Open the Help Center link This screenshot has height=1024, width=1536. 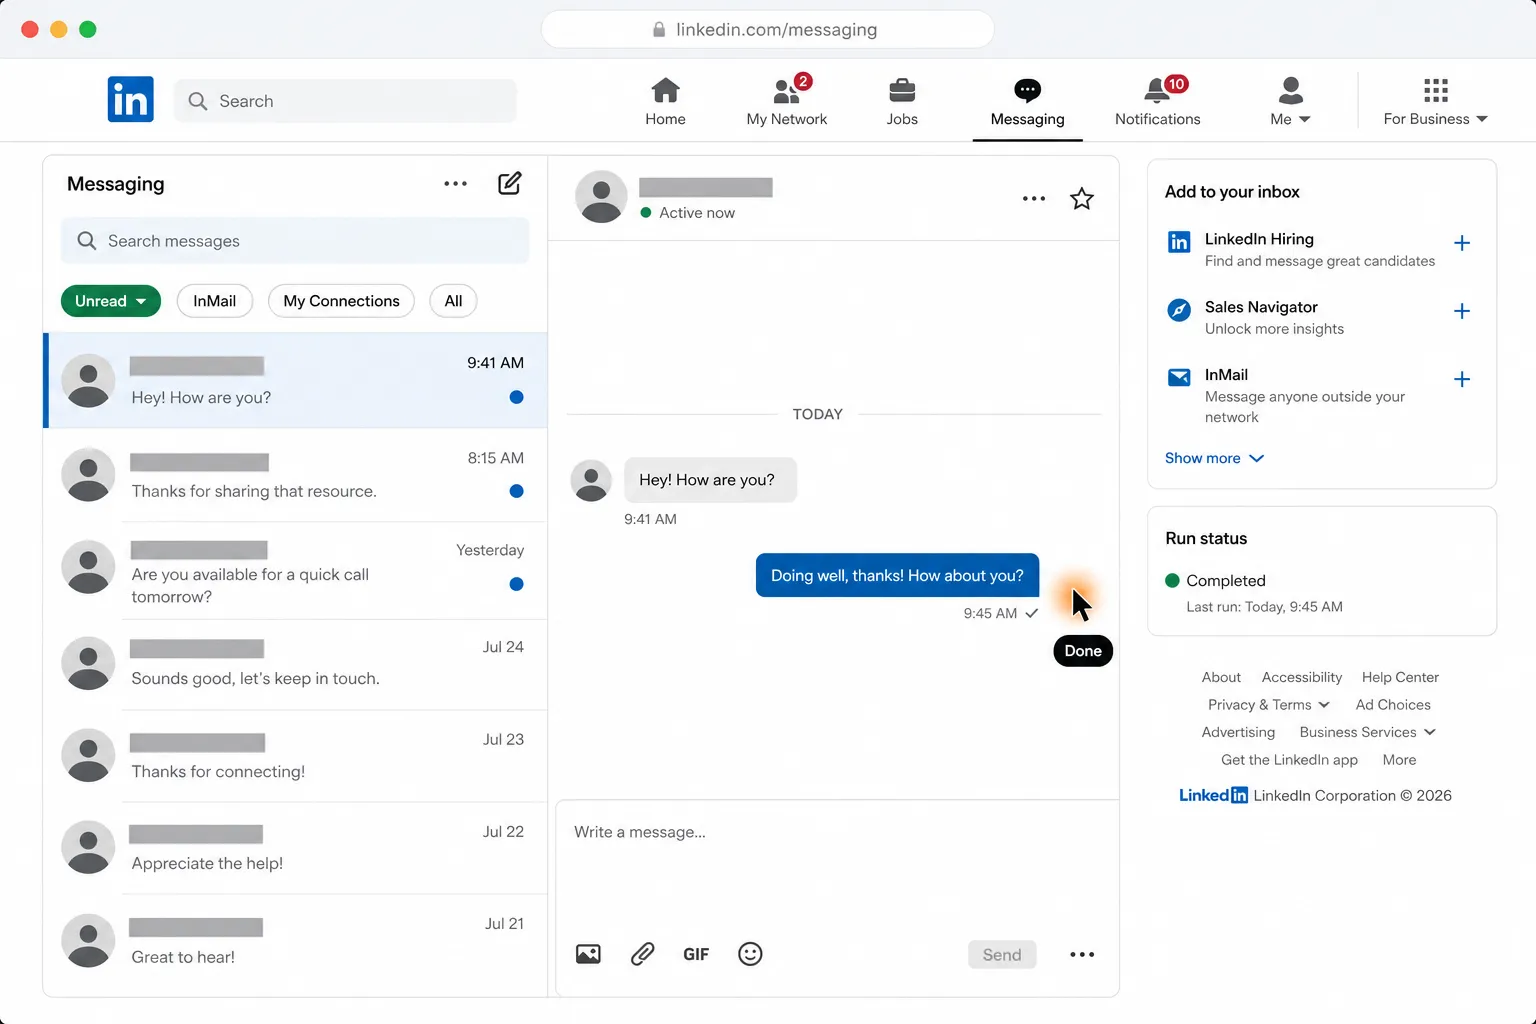(1400, 677)
